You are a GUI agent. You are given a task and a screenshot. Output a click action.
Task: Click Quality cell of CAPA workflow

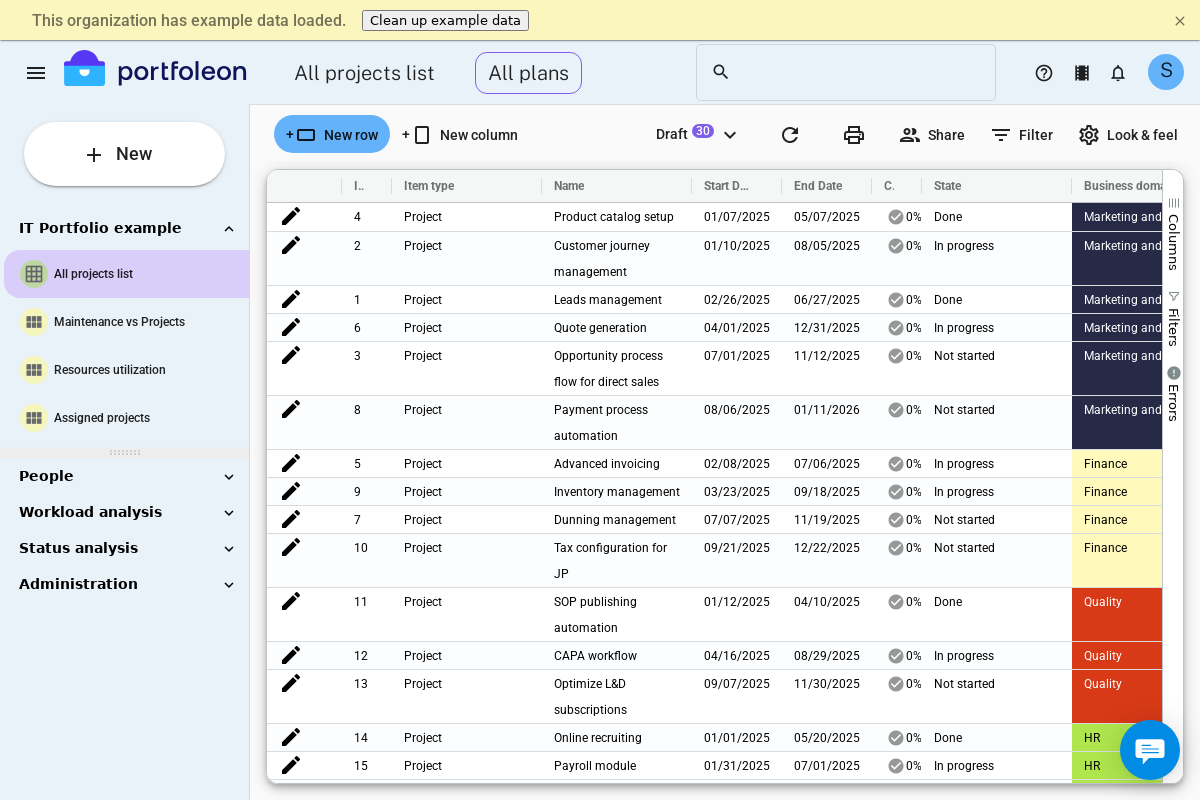[1117, 656]
